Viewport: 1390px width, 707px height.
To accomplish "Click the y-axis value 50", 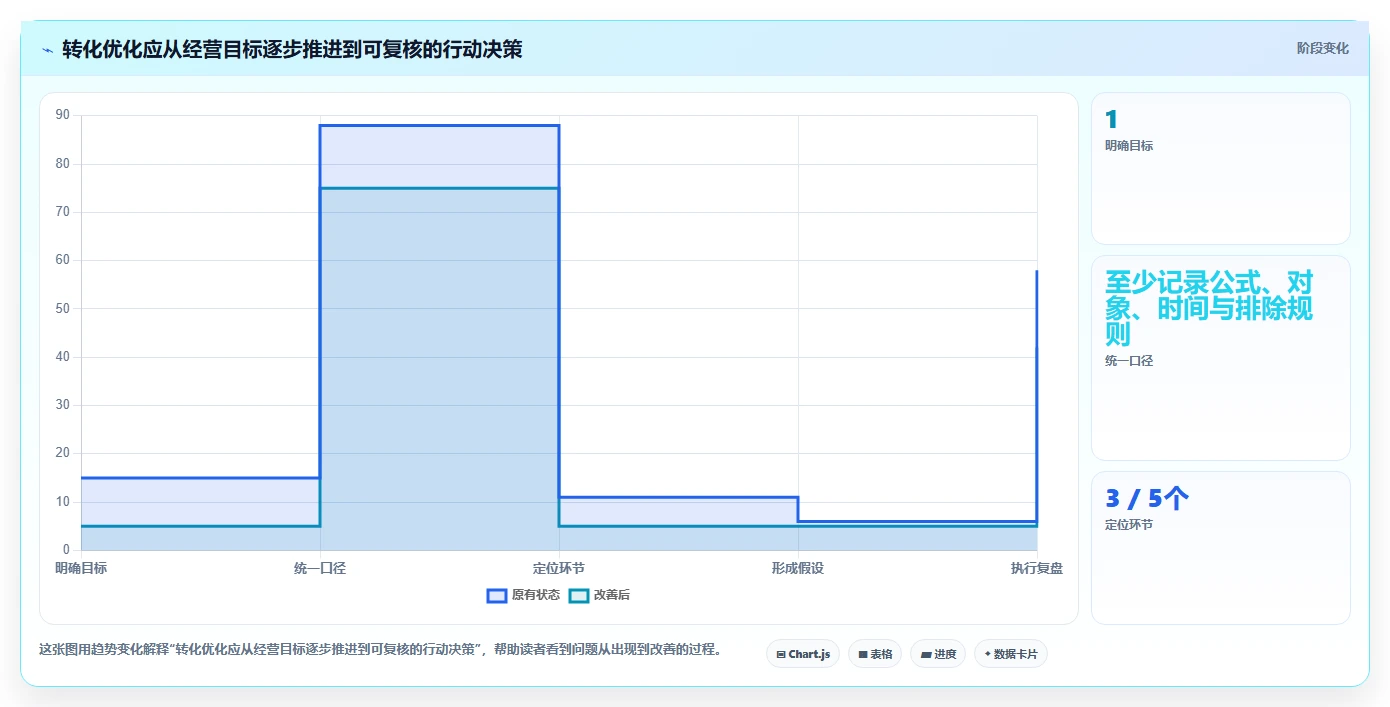I will [63, 308].
